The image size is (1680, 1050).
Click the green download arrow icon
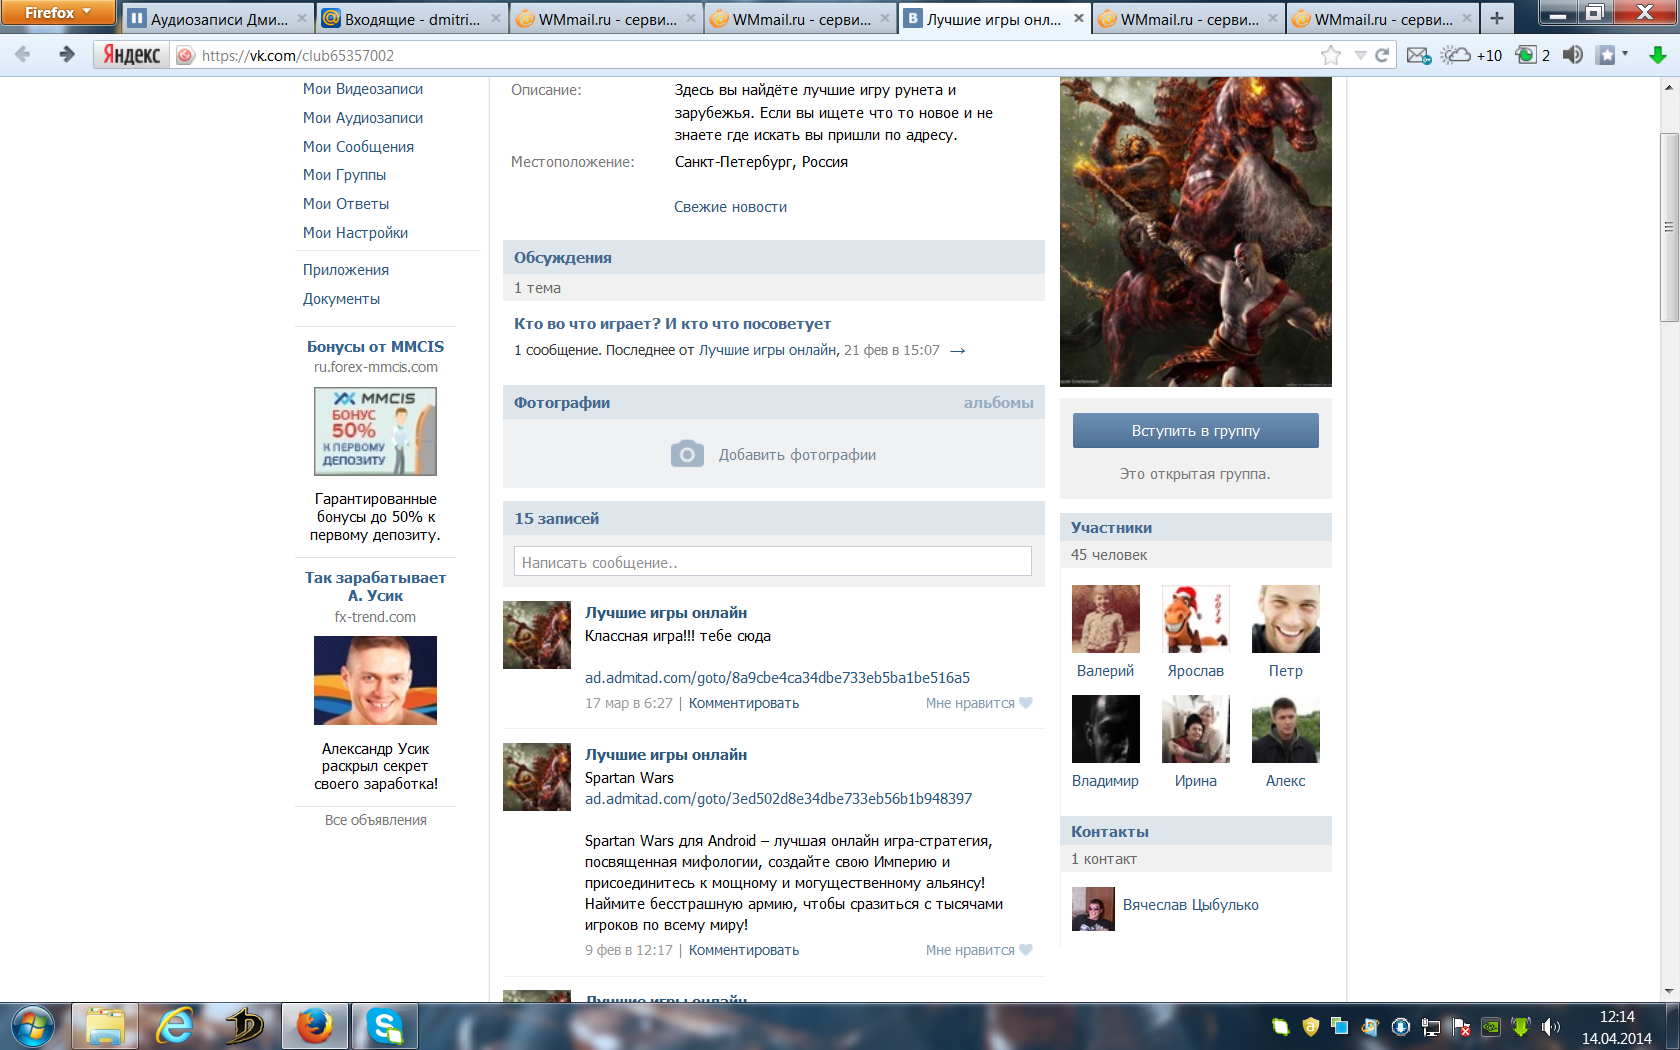(x=1657, y=55)
